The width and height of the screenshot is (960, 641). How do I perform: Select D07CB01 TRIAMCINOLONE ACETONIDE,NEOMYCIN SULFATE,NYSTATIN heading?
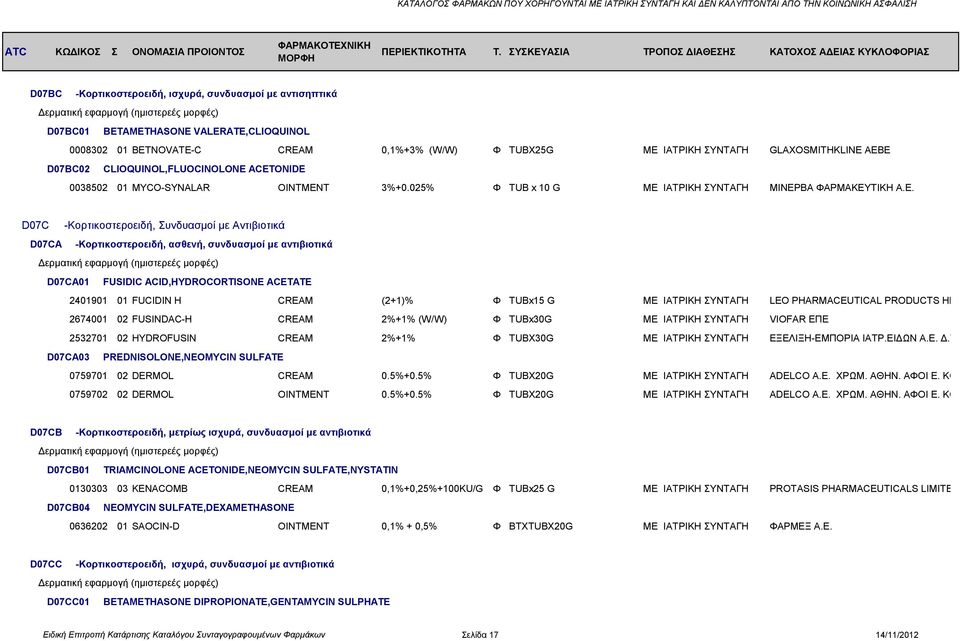click(x=222, y=470)
